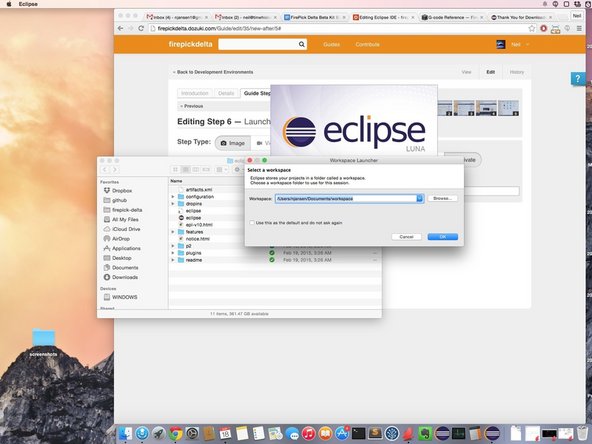Expand the readme folder in Finder
The width and height of the screenshot is (592, 444).
173,260
